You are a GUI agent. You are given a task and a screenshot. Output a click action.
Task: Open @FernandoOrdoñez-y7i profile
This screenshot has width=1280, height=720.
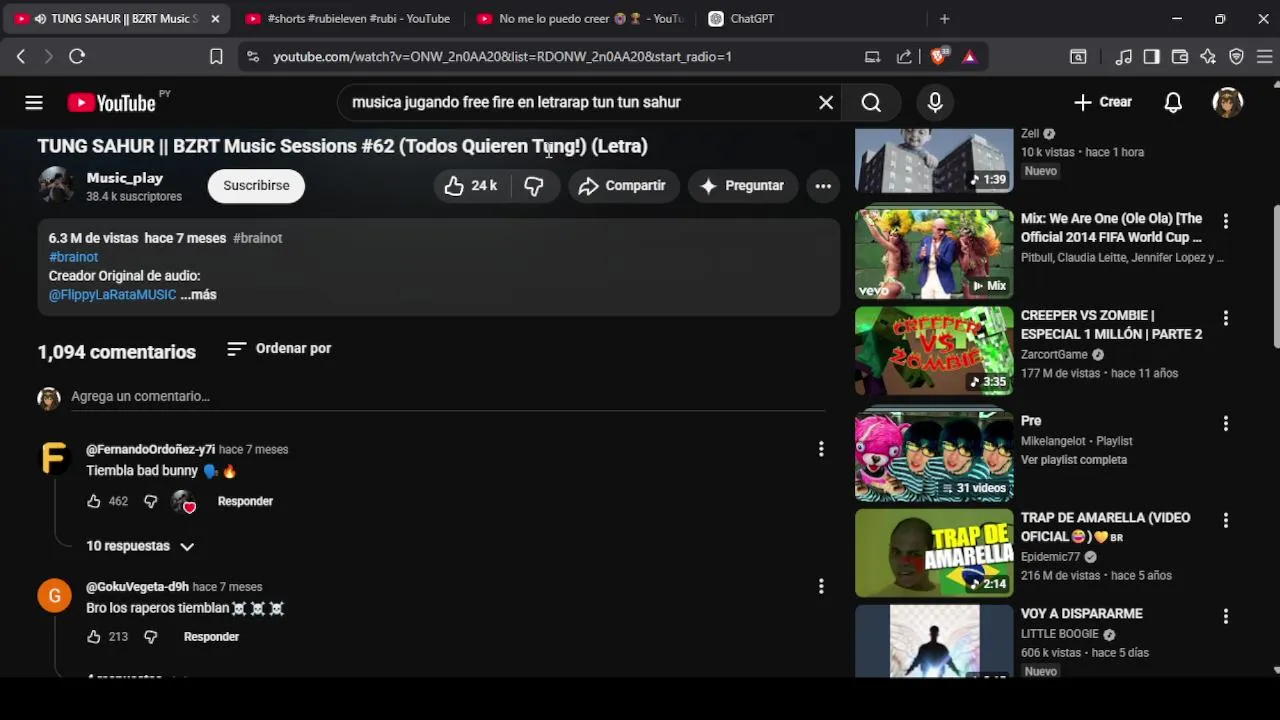(150, 450)
